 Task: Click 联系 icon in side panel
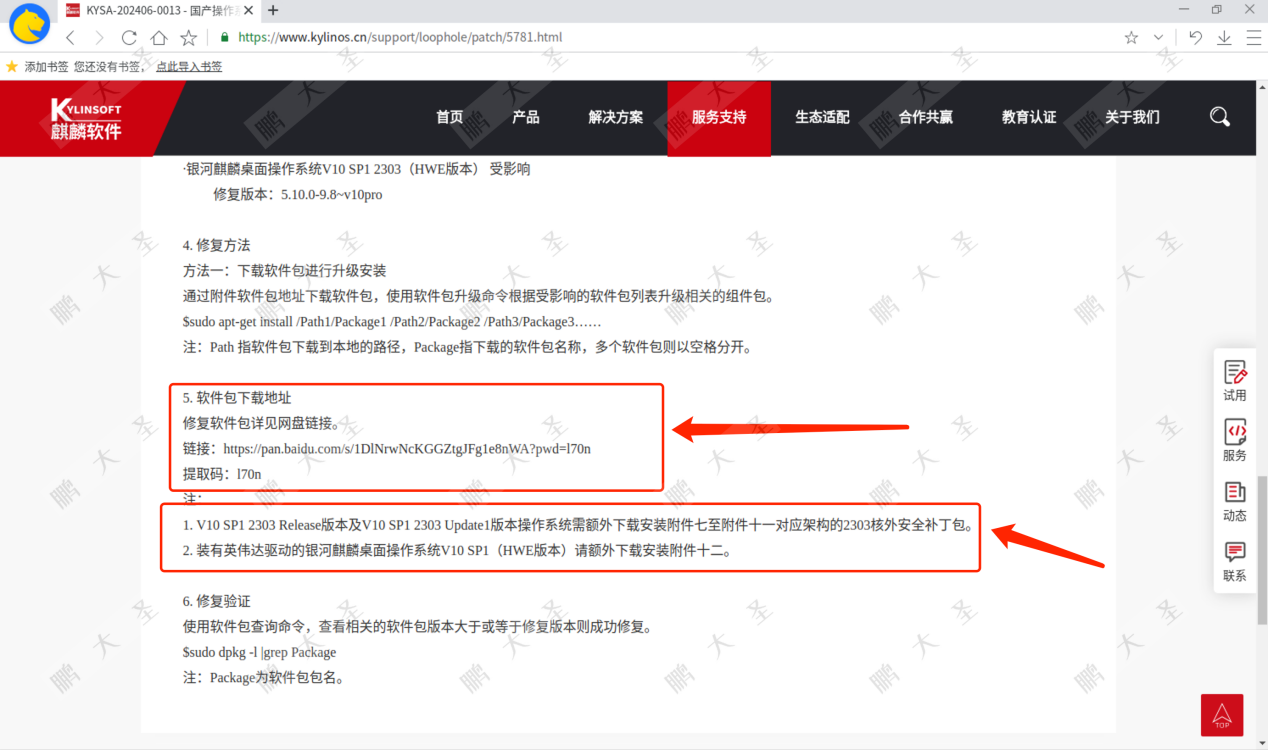1235,560
